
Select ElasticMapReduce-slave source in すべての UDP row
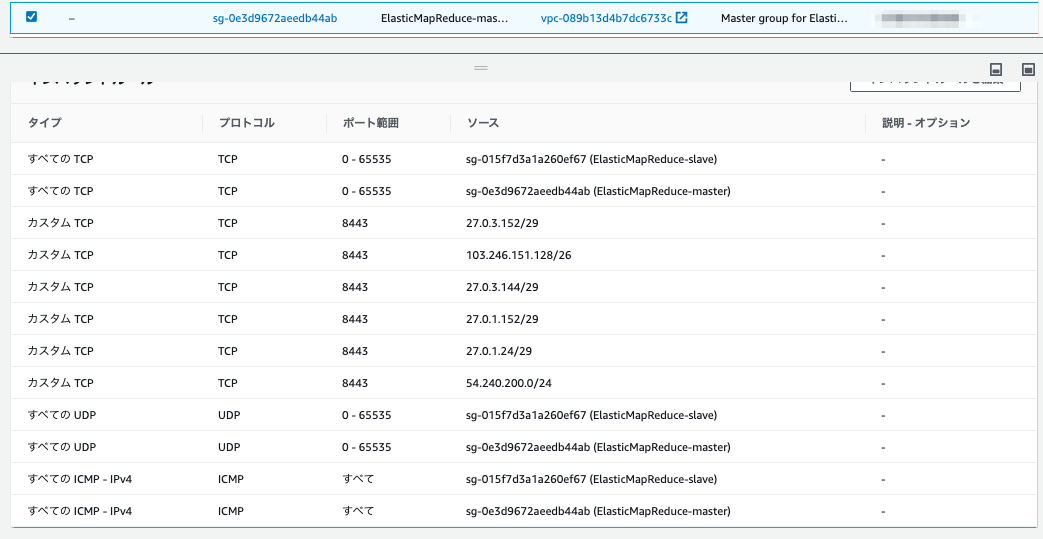(x=591, y=415)
